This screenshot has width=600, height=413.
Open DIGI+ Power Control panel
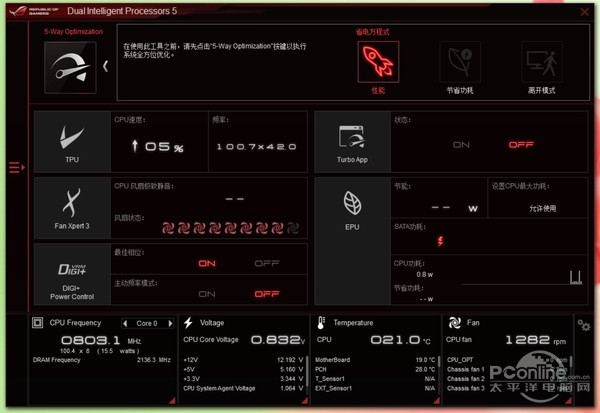(72, 274)
